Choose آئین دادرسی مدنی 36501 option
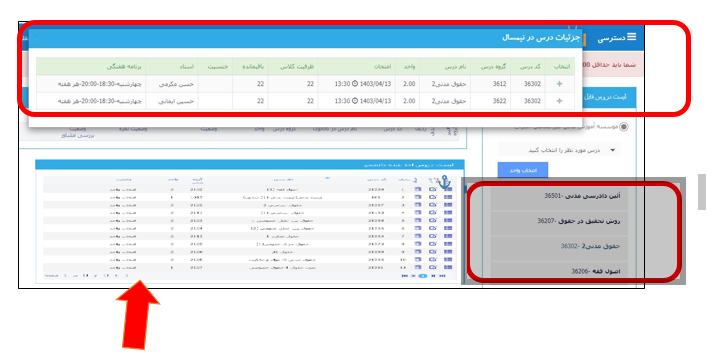714x363 pixels. [559, 196]
